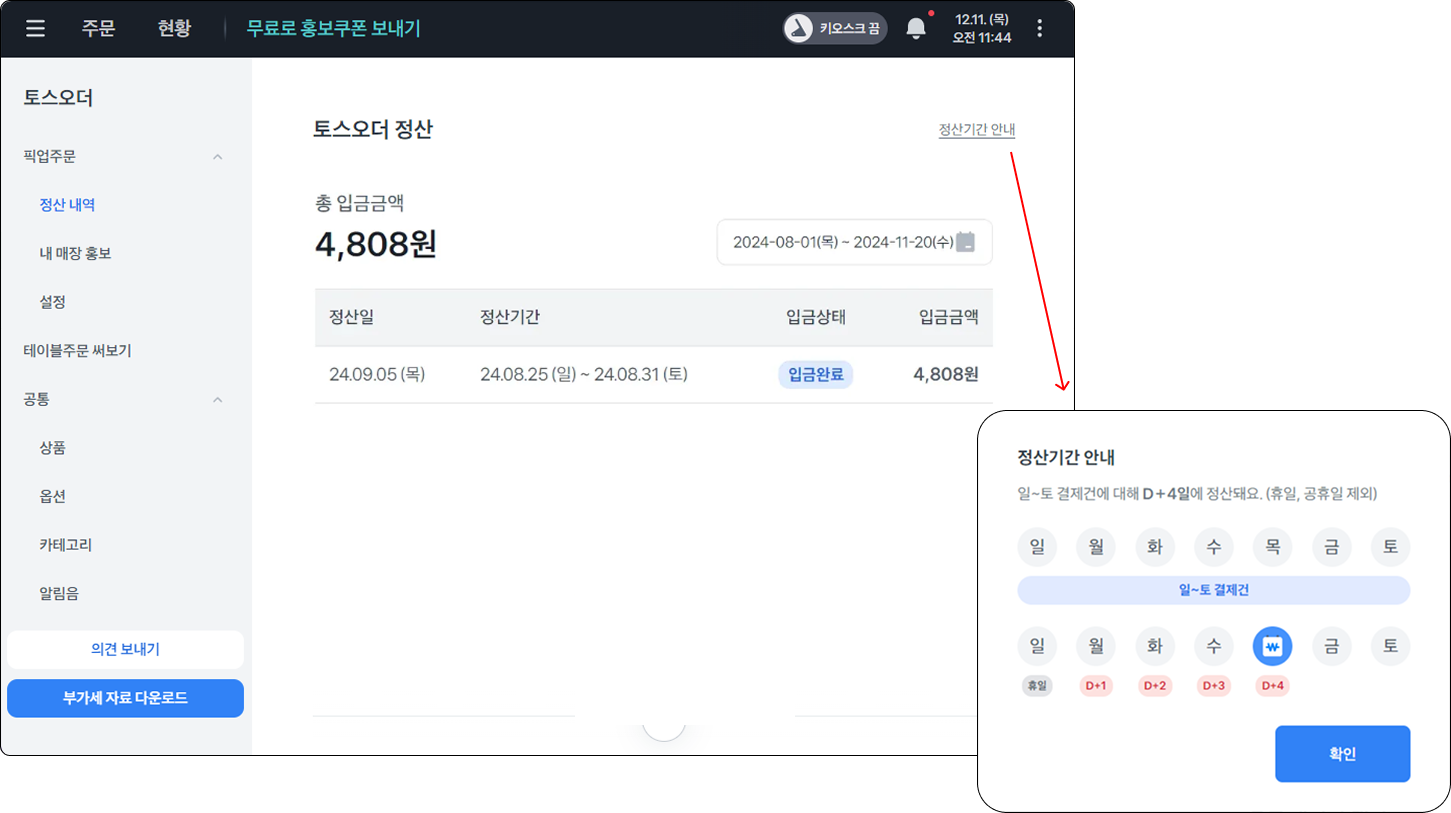Click settlement period 24.08.25 (일) ~ 24.08.31 (토)
This screenshot has height=813, width=1451.
[584, 375]
